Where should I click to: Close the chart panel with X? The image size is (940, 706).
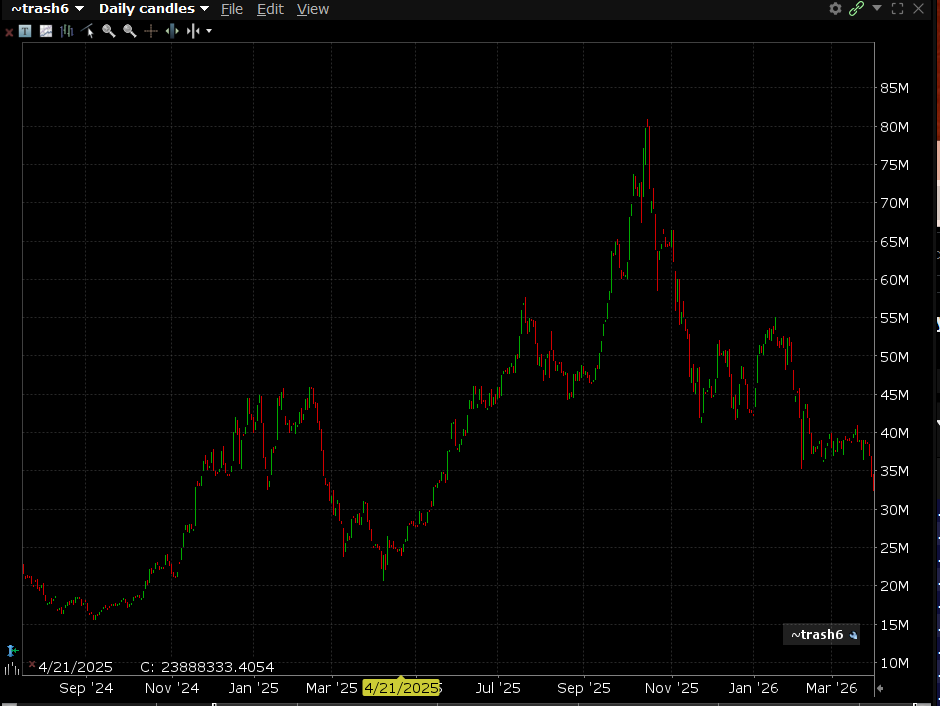coord(918,8)
